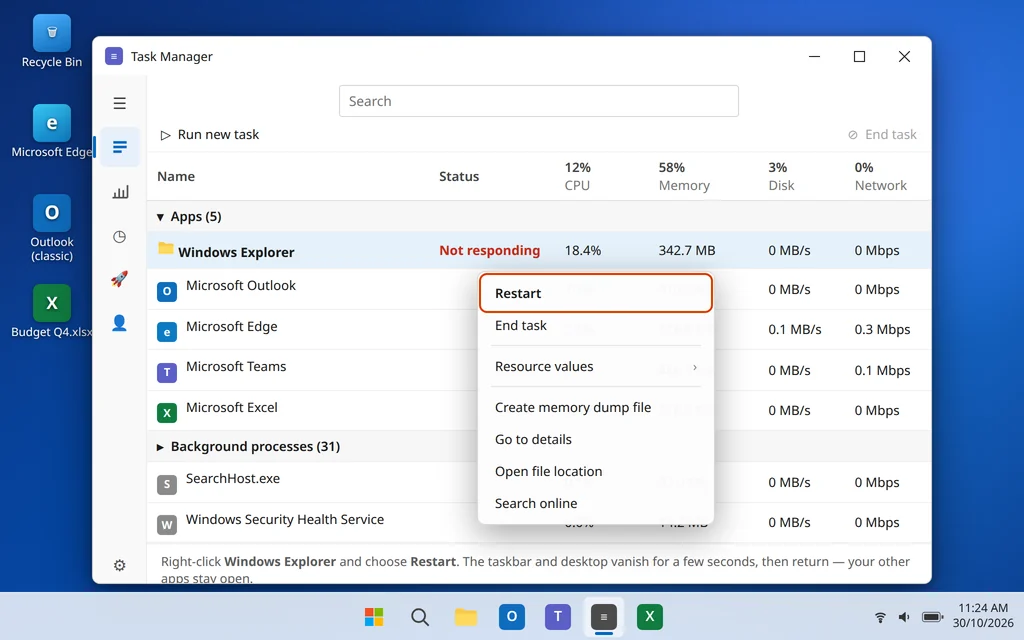Sort by the Memory column header
The image size is (1024, 640).
coord(684,176)
